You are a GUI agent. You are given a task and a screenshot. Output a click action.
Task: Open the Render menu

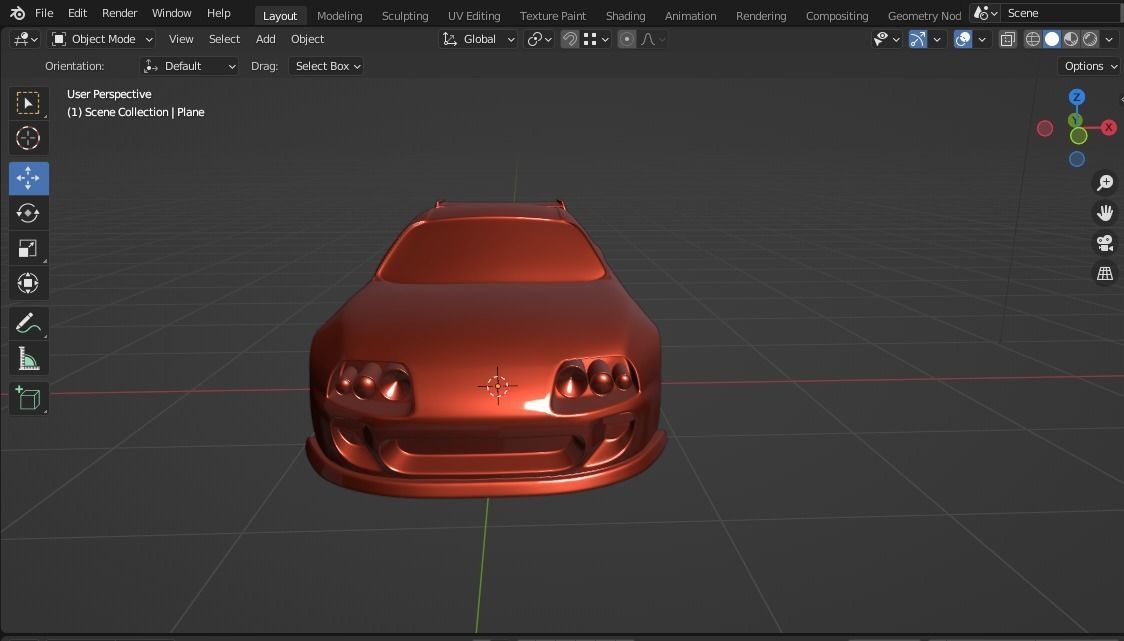pyautogui.click(x=120, y=13)
